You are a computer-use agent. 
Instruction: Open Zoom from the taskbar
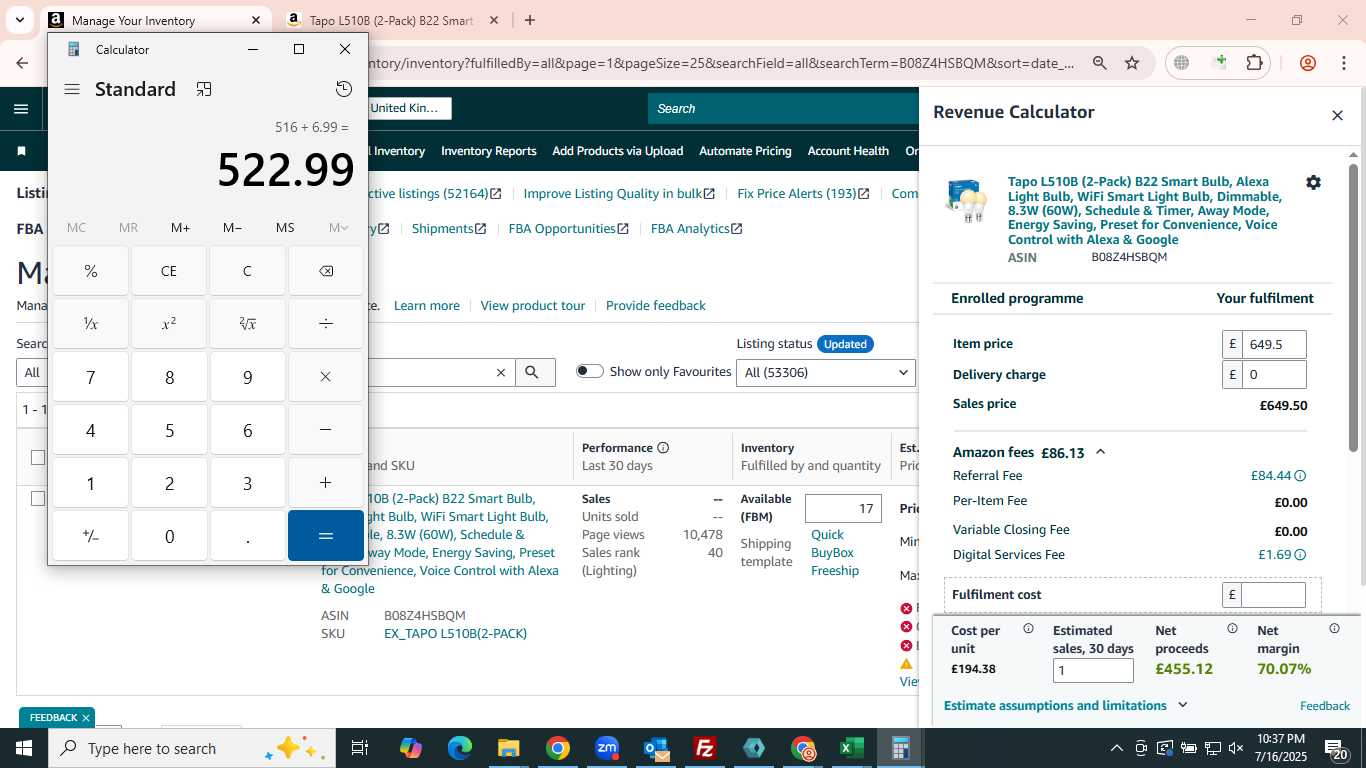[x=607, y=748]
